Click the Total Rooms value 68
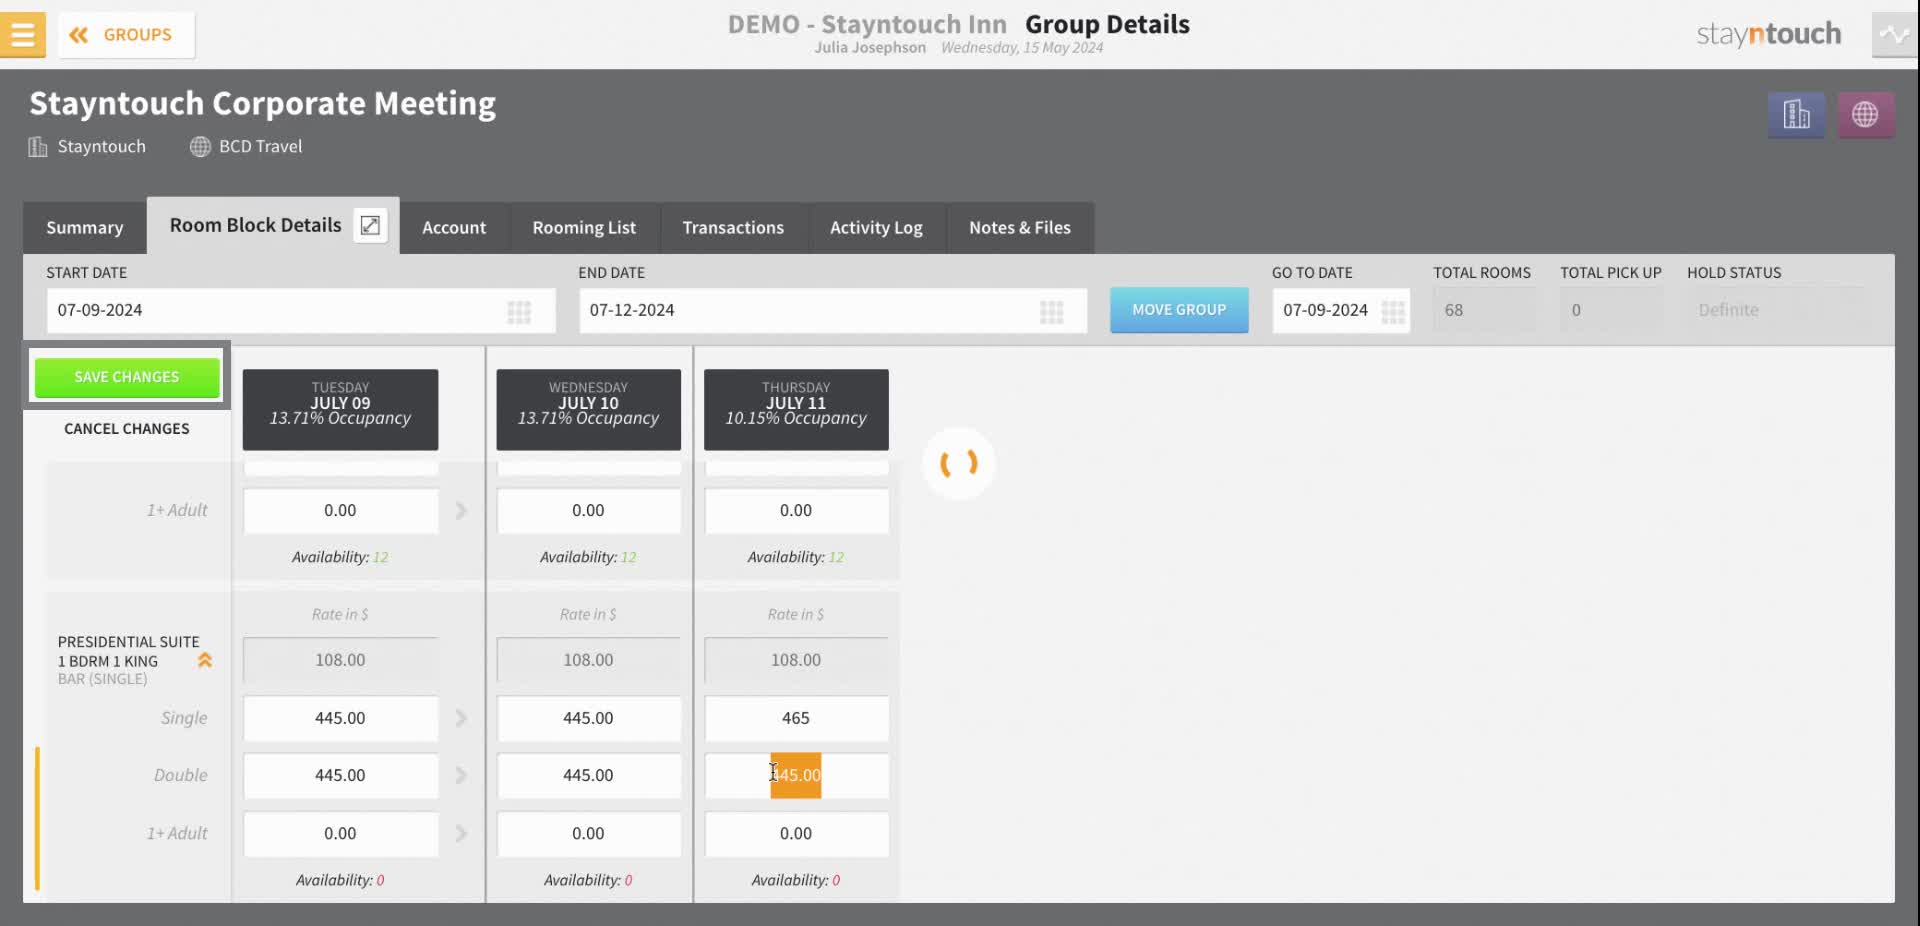Image resolution: width=1920 pixels, height=926 pixels. [1484, 311]
